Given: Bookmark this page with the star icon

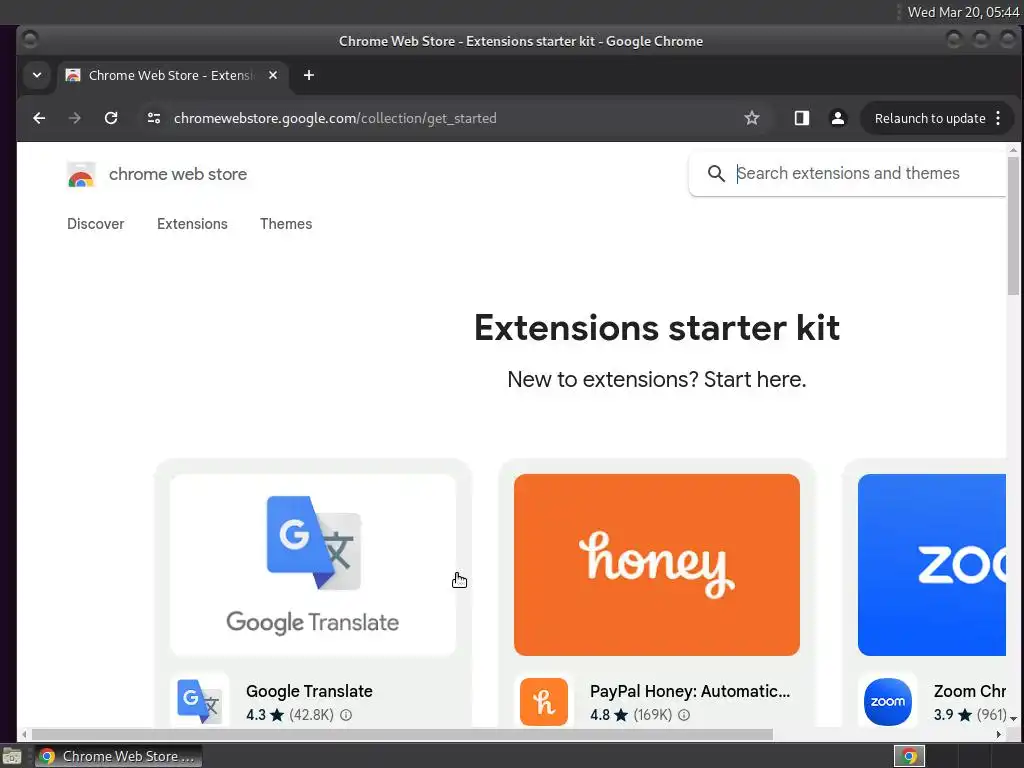Looking at the screenshot, I should 752,118.
